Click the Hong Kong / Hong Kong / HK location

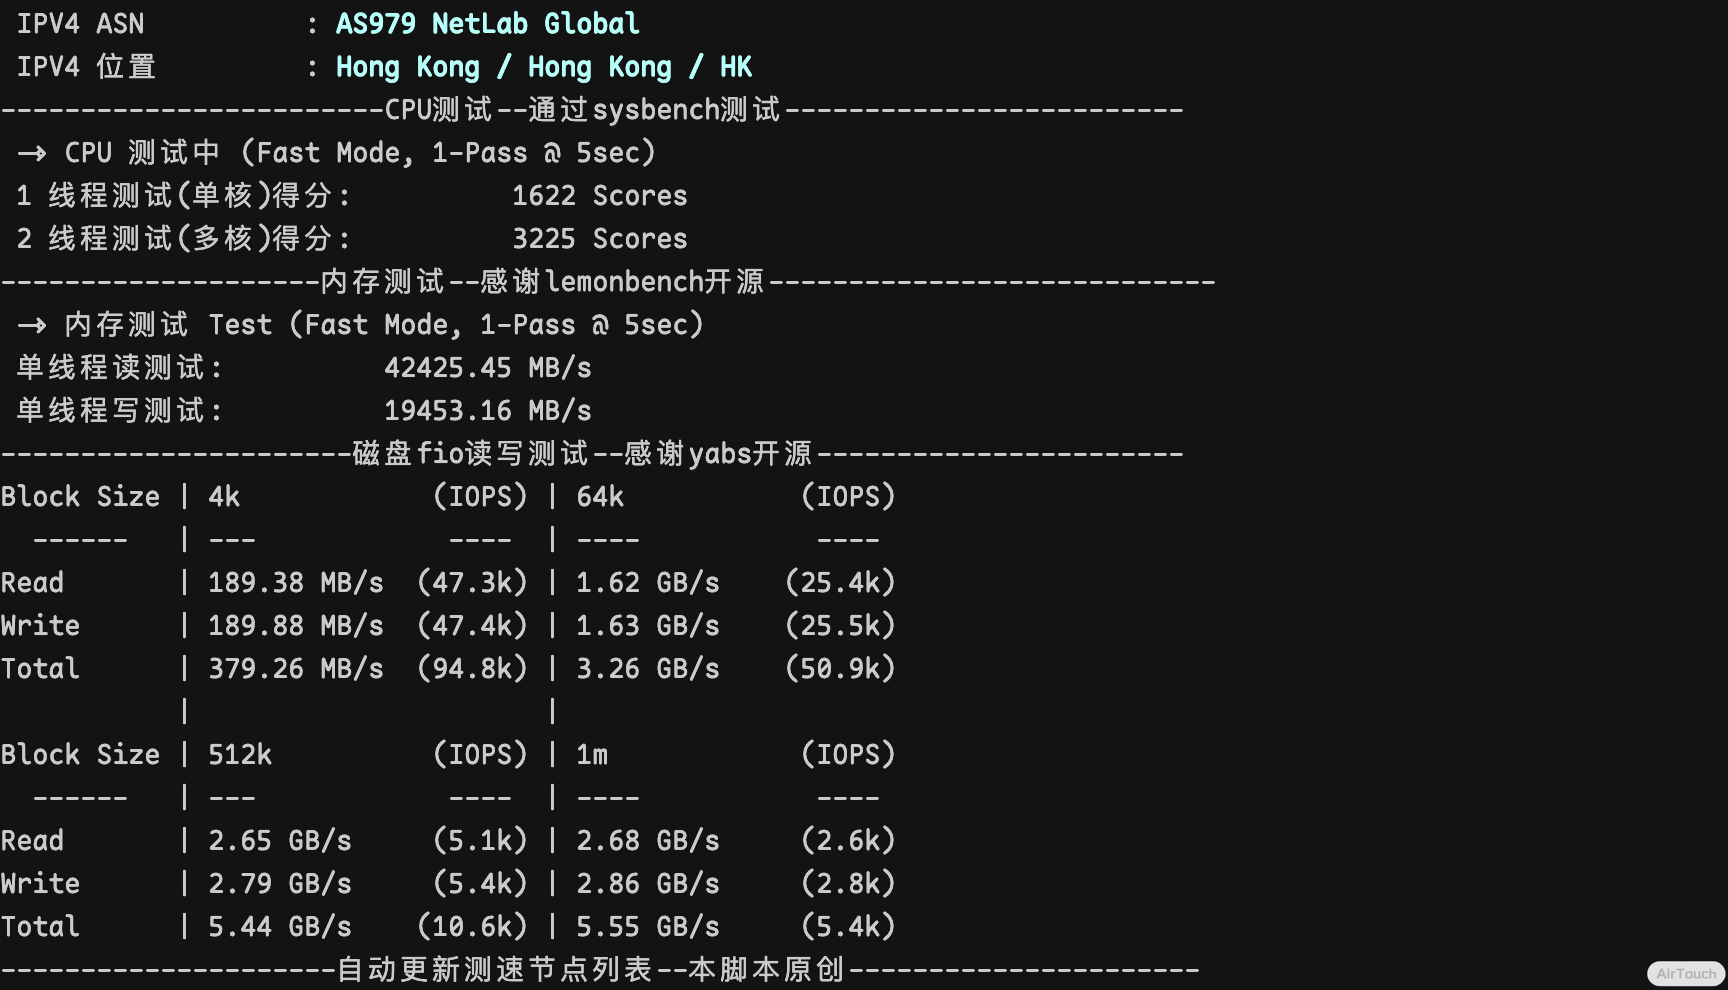pyautogui.click(x=543, y=67)
